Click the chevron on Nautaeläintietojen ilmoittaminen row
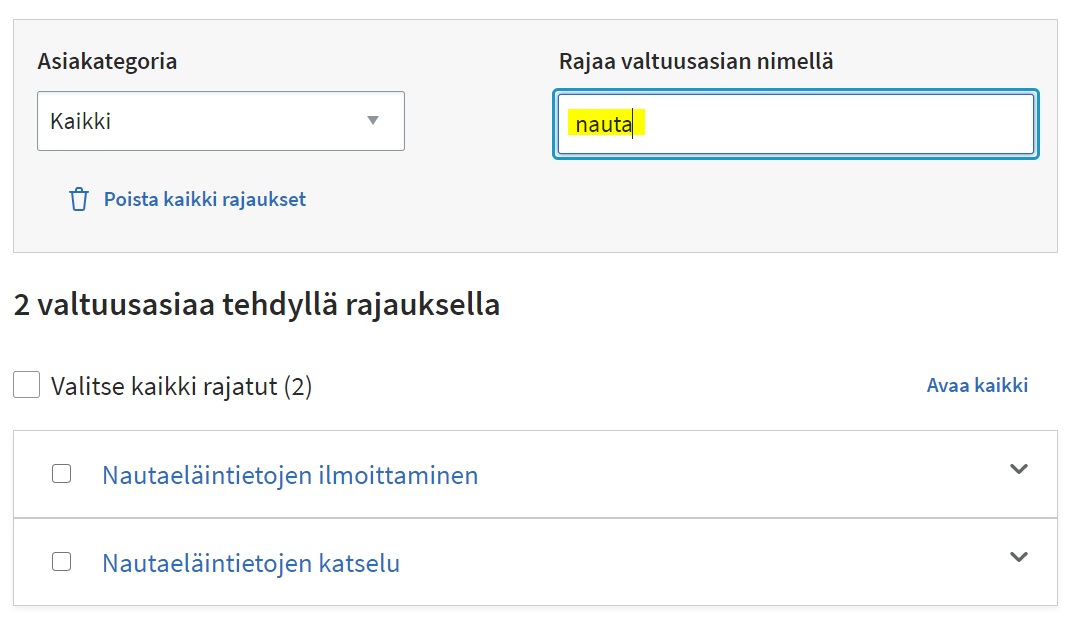This screenshot has width=1075, height=618. click(1017, 467)
